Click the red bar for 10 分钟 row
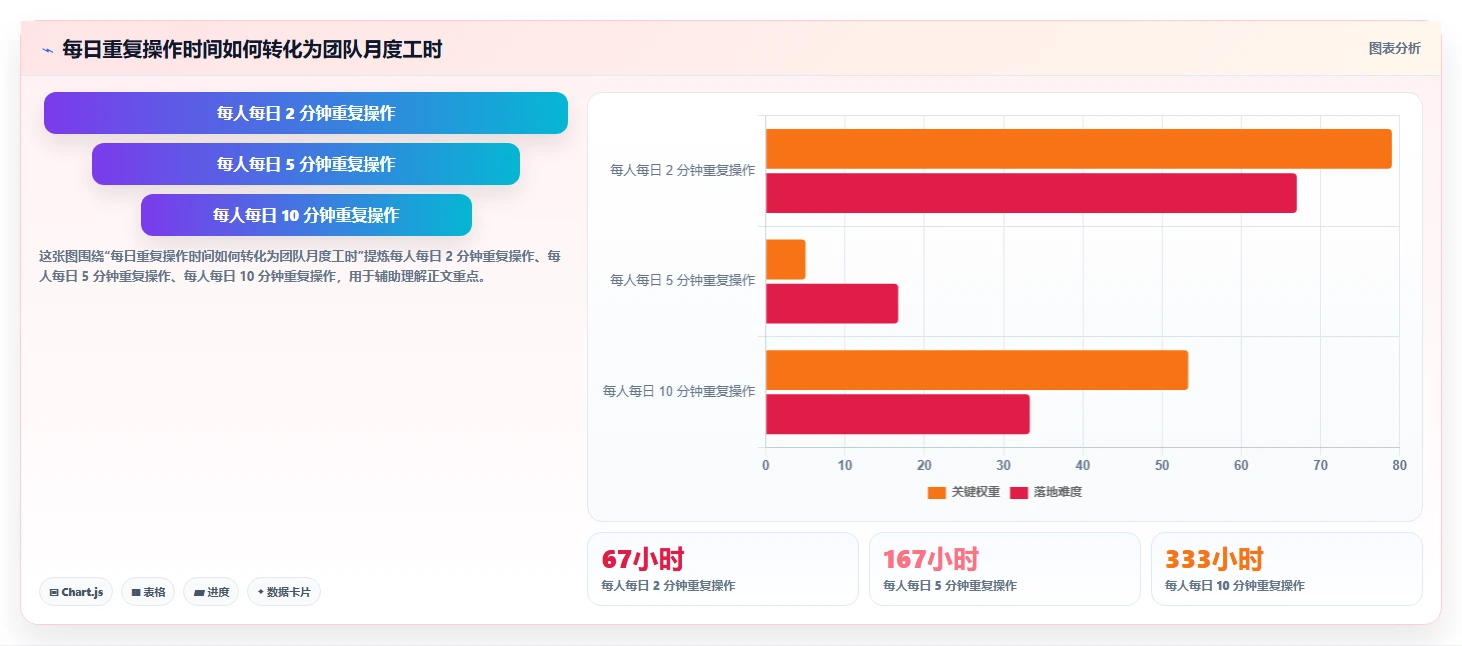Image resolution: width=1462 pixels, height=646 pixels. (898, 414)
